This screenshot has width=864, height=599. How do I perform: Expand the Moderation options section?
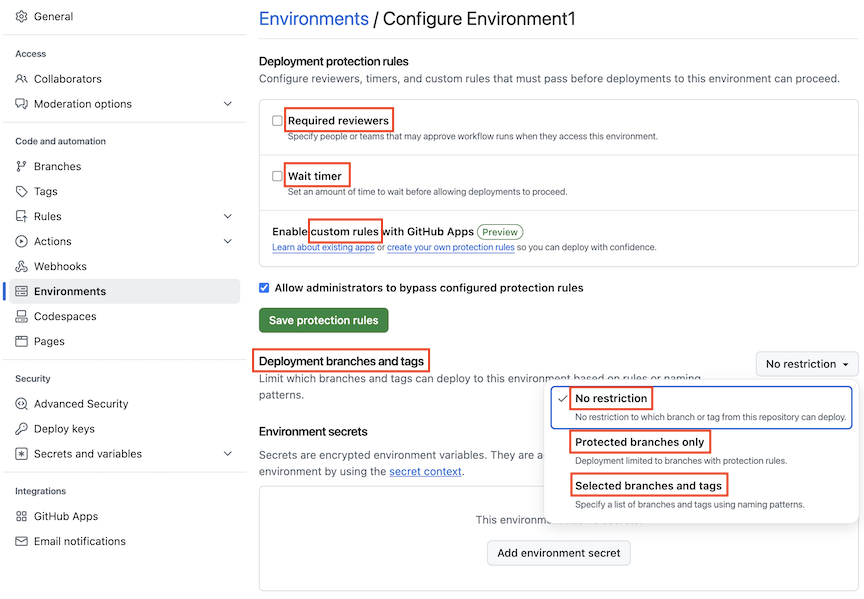click(x=228, y=103)
